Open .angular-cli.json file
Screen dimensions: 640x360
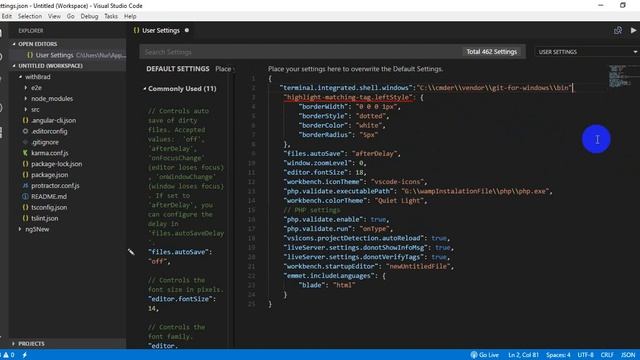coord(53,120)
